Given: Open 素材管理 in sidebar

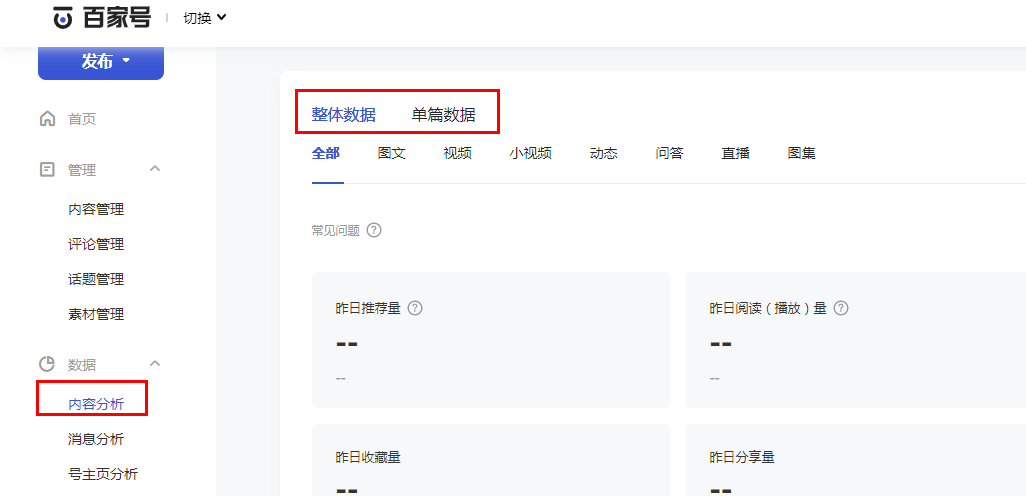Looking at the screenshot, I should point(96,315).
